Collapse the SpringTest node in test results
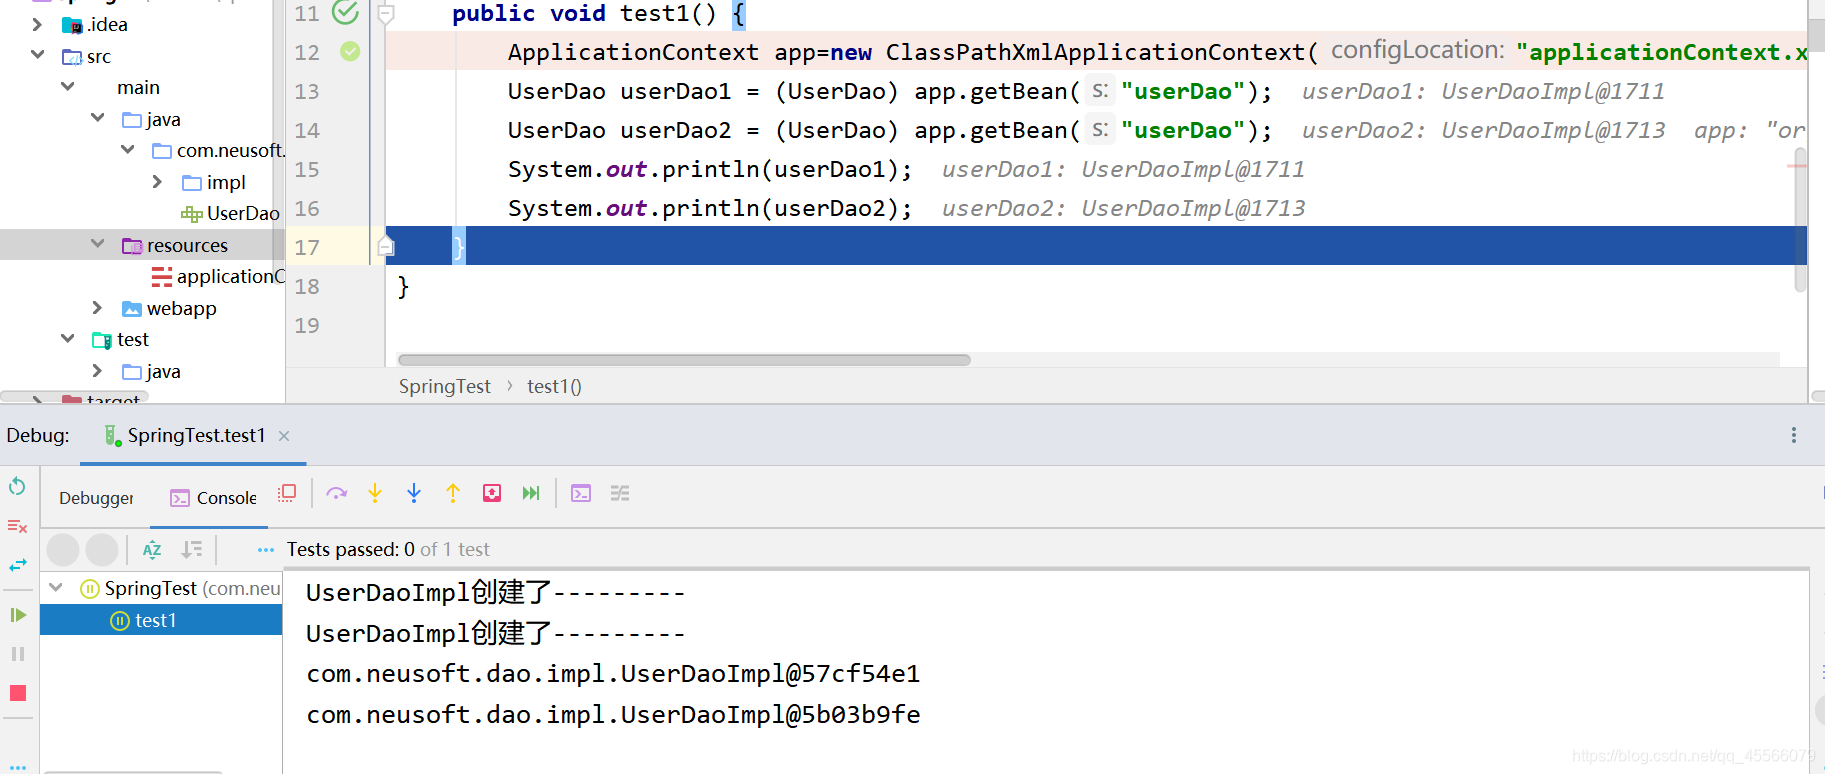Image resolution: width=1825 pixels, height=774 pixels. pos(56,588)
